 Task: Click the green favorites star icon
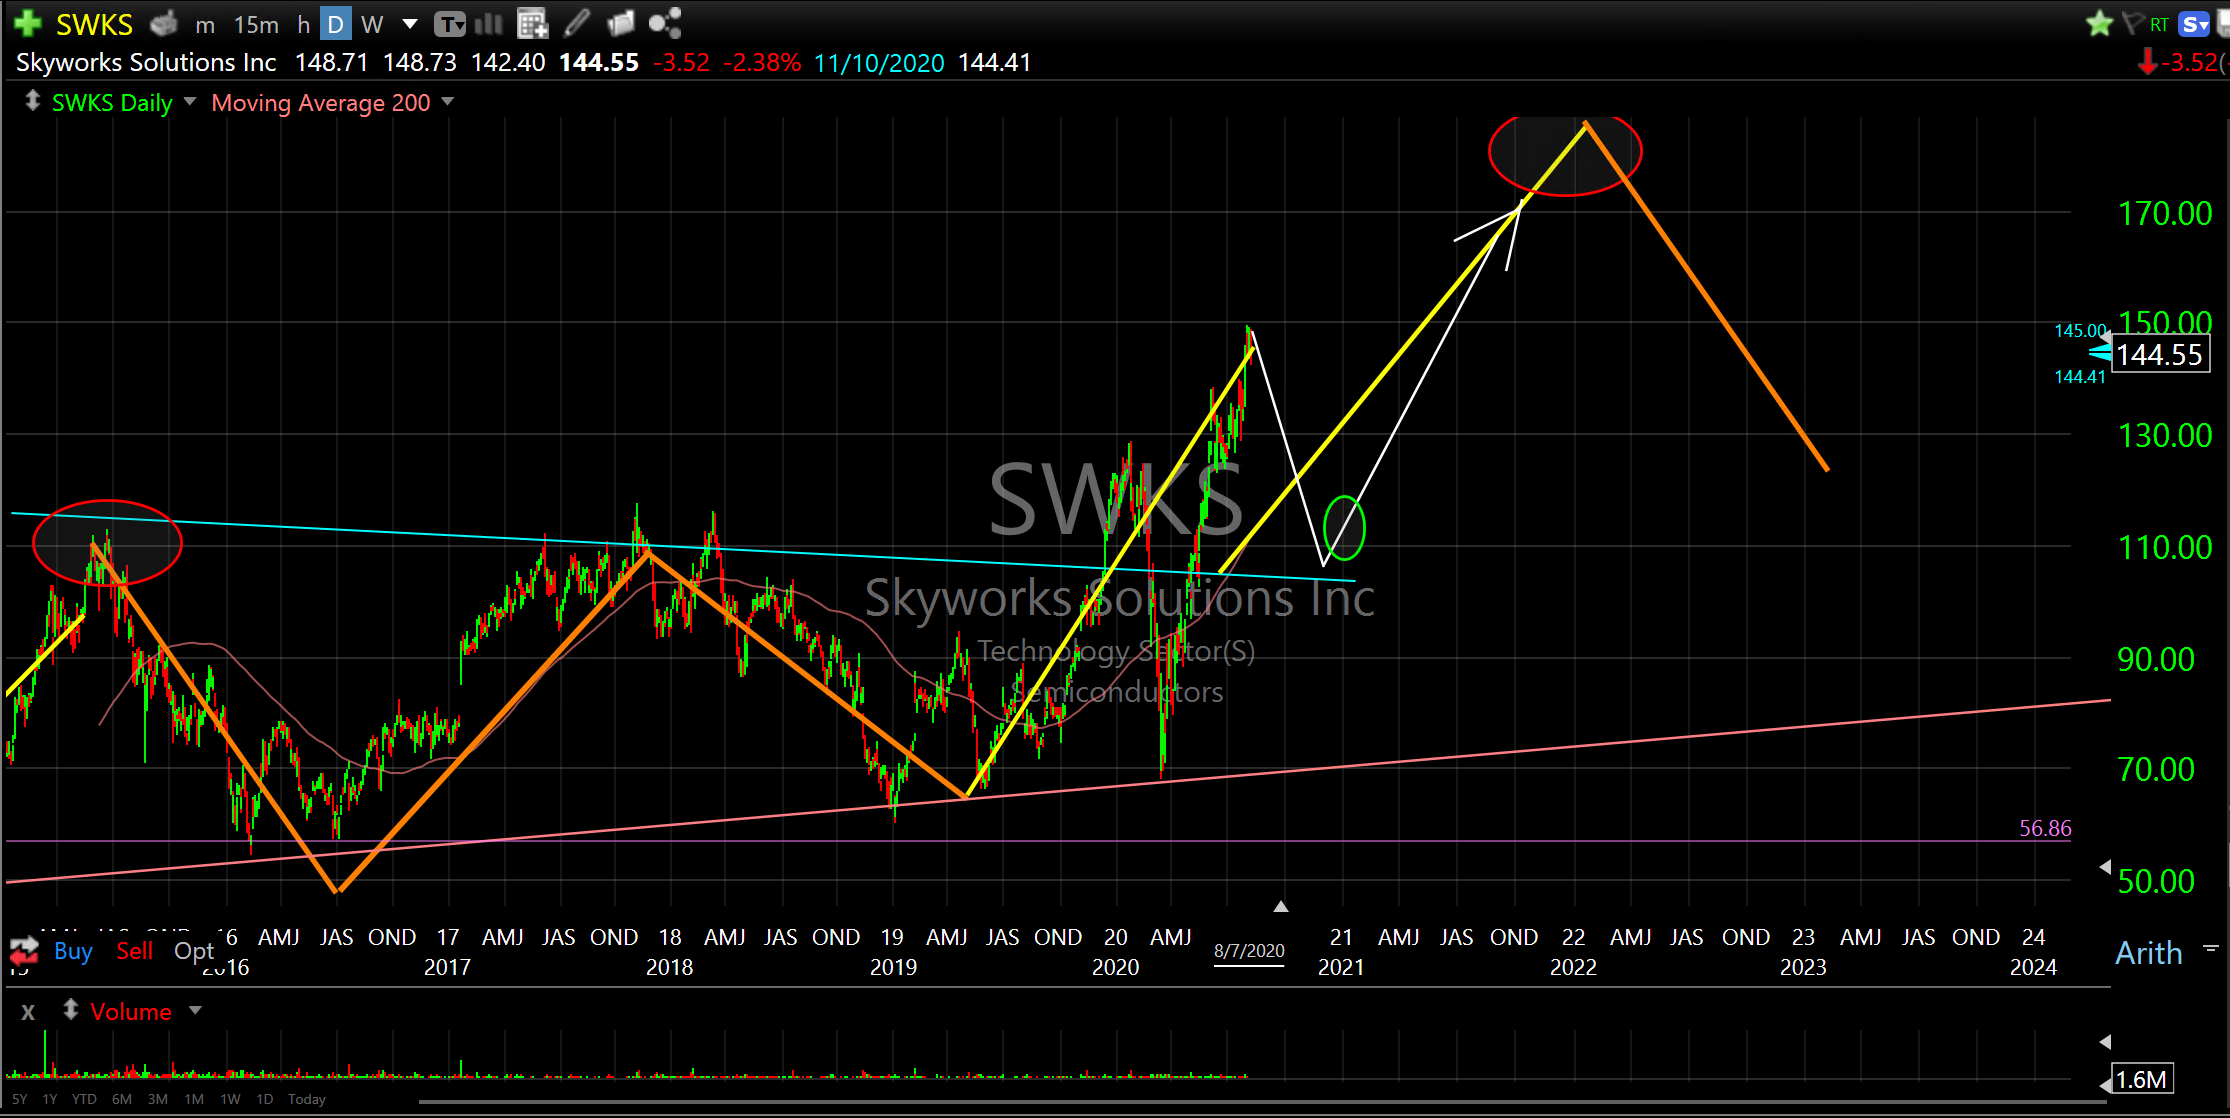2099,23
